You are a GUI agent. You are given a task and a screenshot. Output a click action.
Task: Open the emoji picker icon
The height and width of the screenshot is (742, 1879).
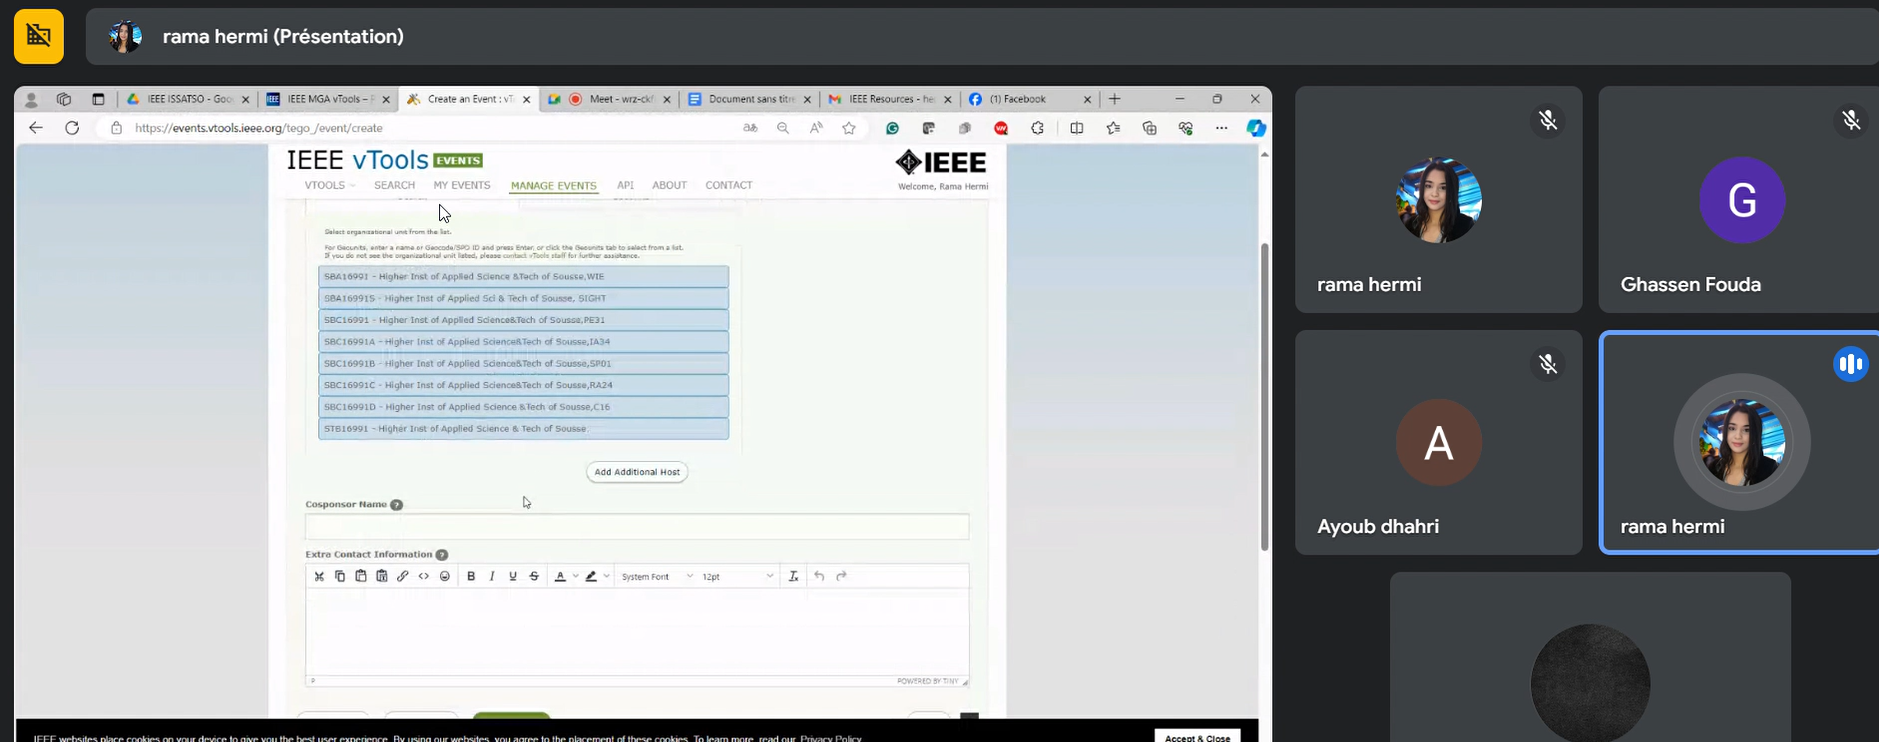(x=445, y=576)
